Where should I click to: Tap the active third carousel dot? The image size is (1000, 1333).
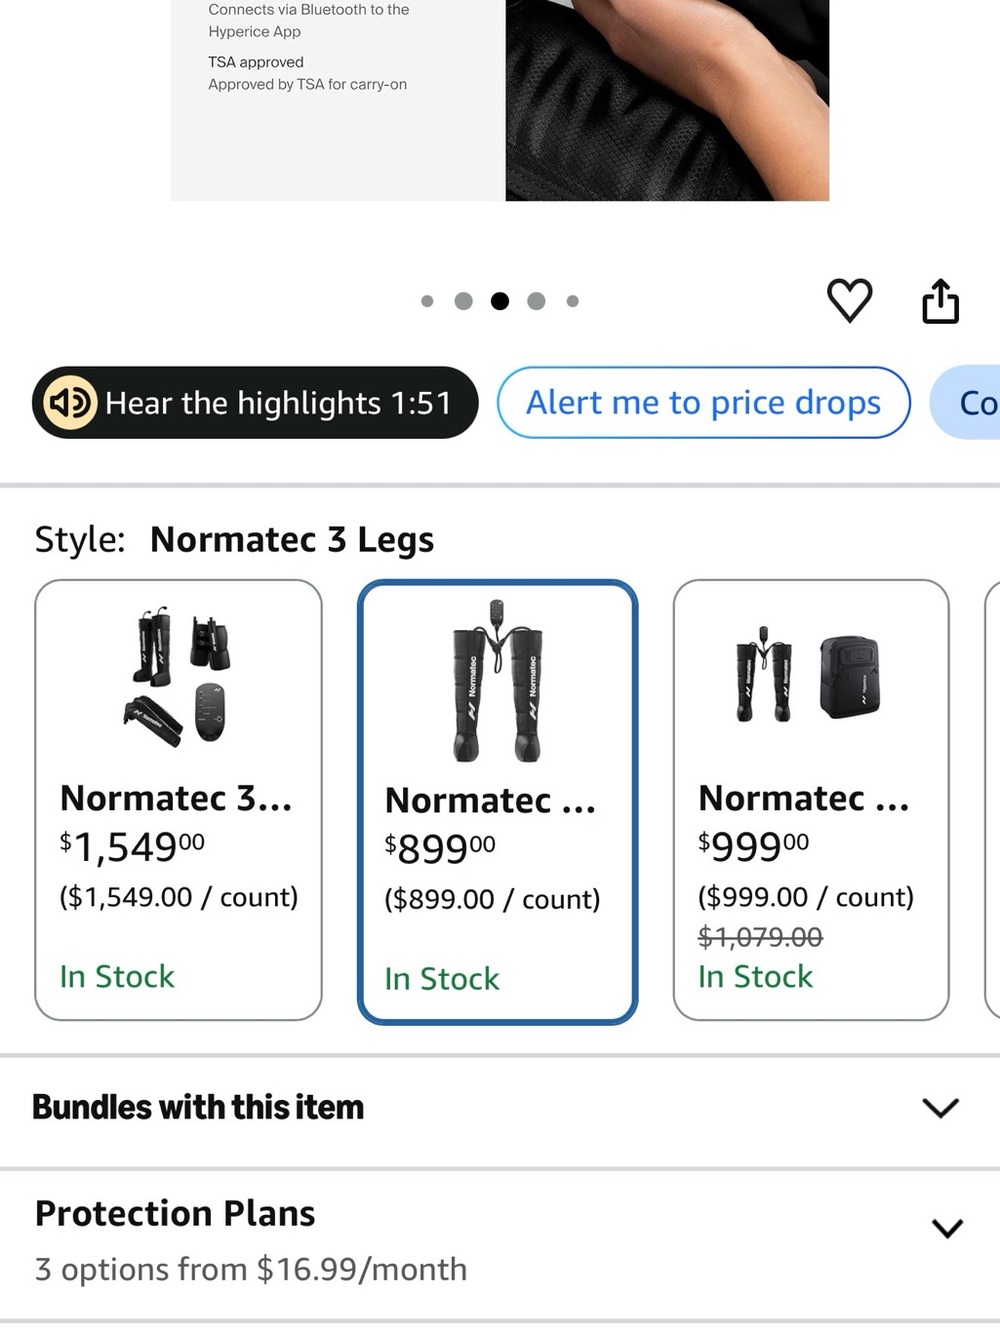pyautogui.click(x=500, y=301)
